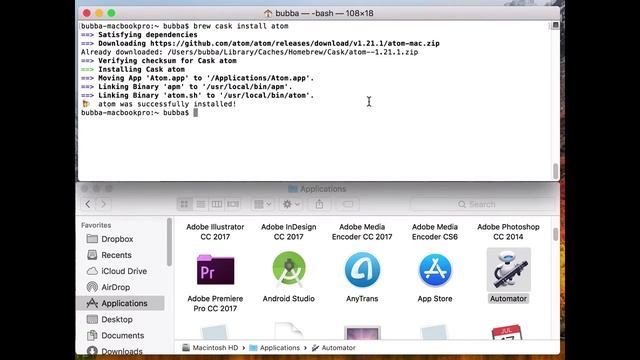Click the Terminal title bar home icon
This screenshot has width=640, height=360.
268,13
